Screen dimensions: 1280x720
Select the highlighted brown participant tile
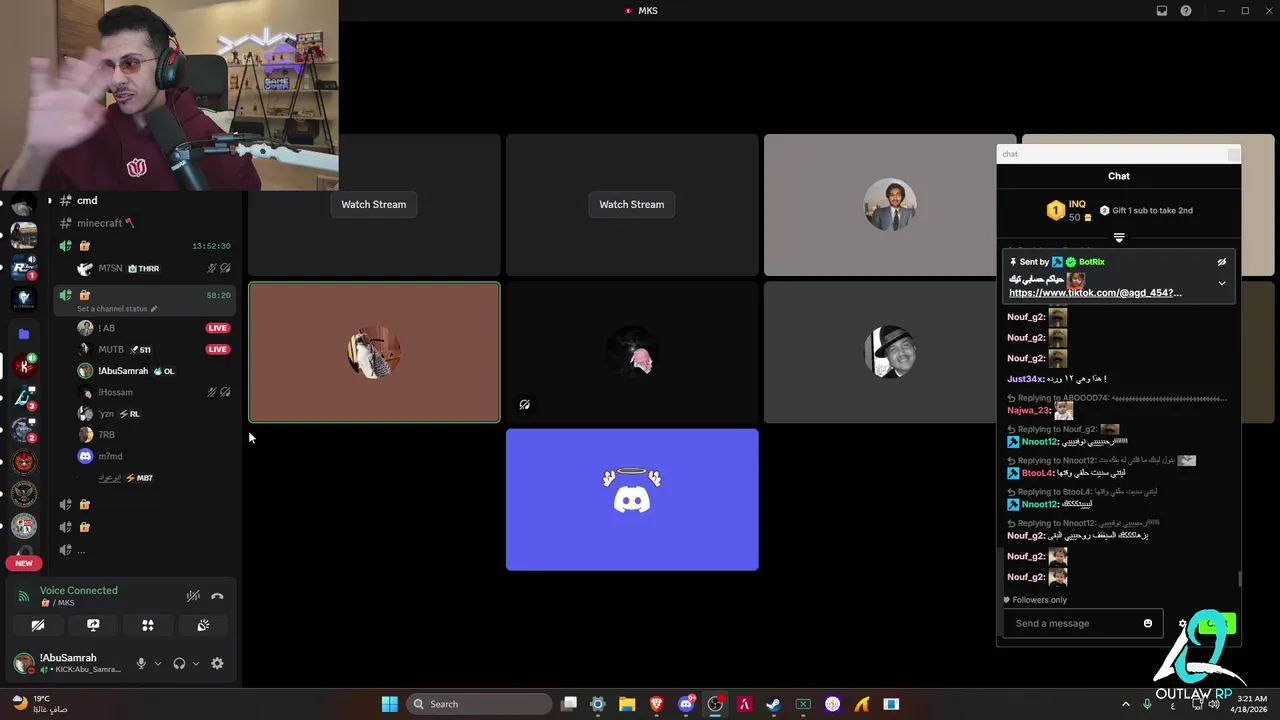(374, 352)
